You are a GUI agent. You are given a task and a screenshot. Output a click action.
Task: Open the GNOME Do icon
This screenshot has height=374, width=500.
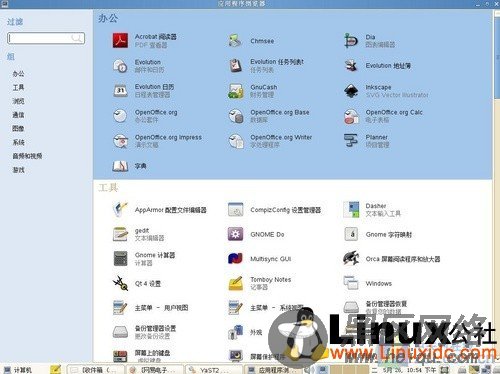point(235,234)
